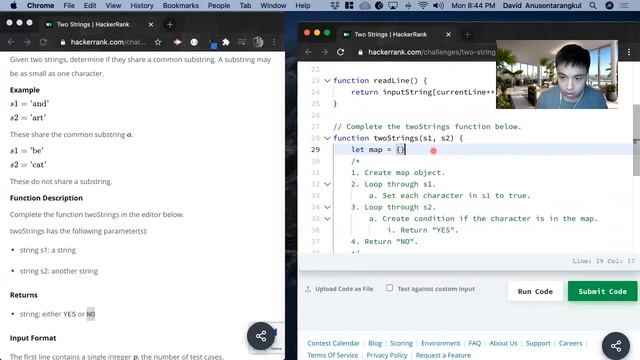Viewport: 640px width, 360px height.
Task: Open the History menu
Action: [x=142, y=5]
